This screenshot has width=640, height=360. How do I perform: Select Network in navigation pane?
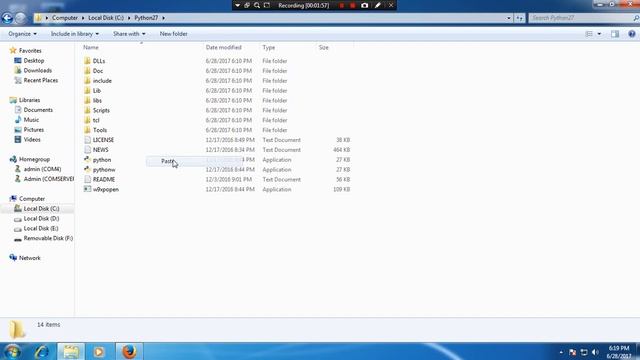pos(29,258)
